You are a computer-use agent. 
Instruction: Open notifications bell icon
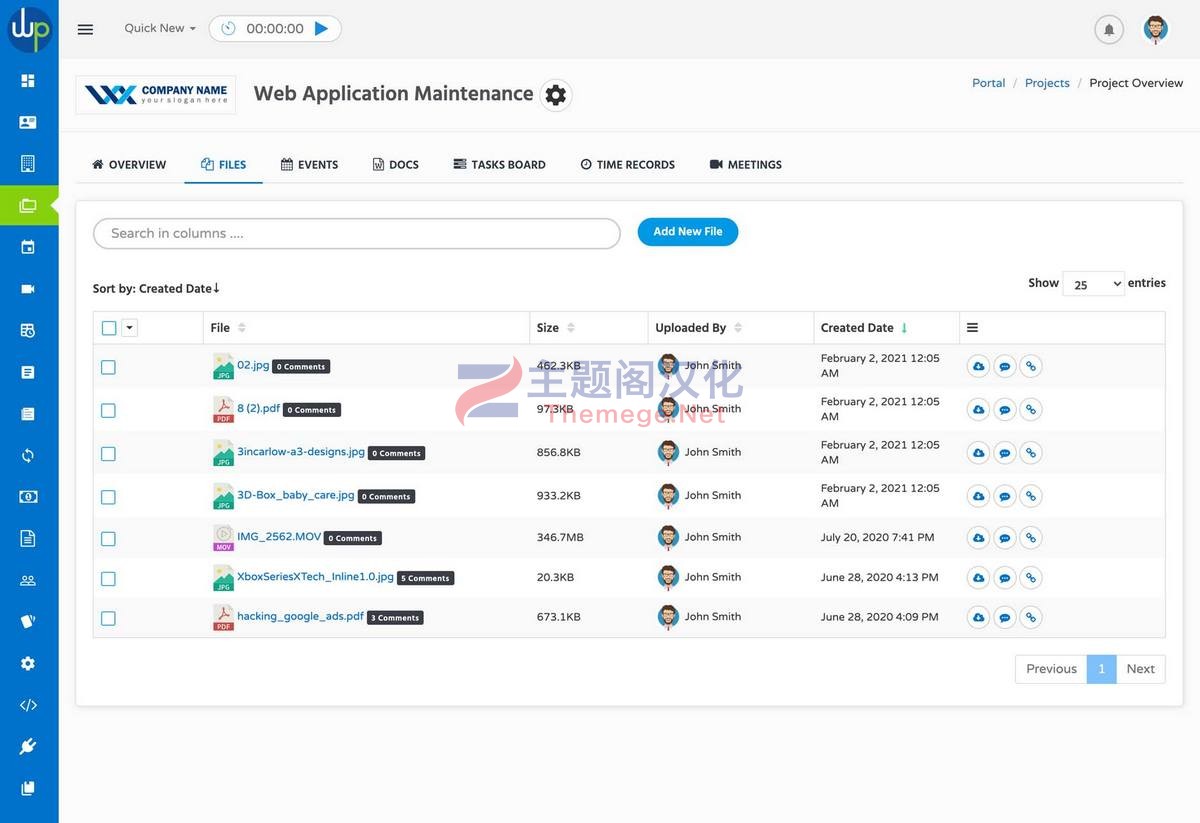(x=1108, y=30)
